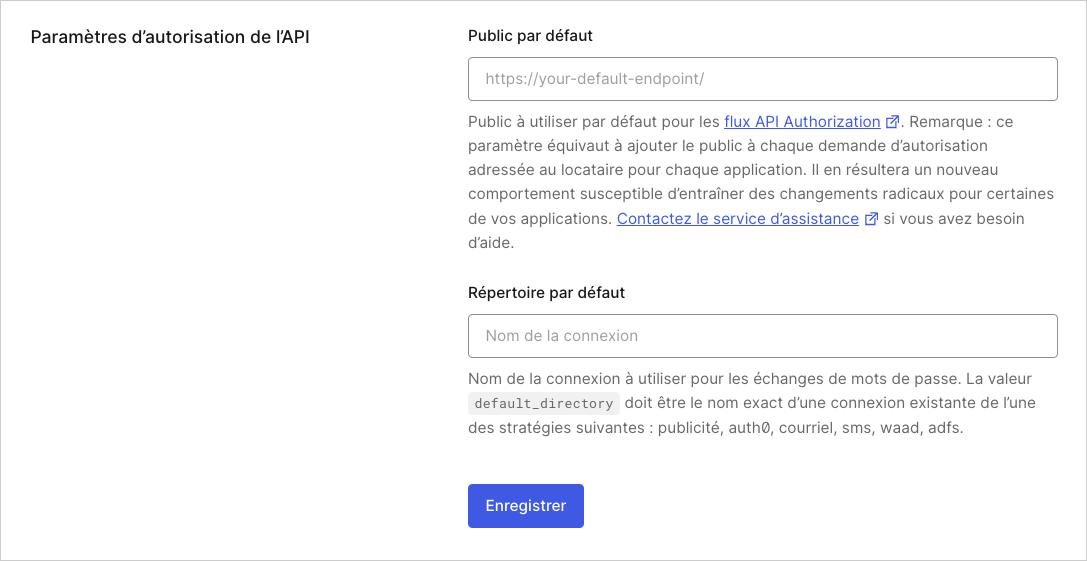The width and height of the screenshot is (1087, 561).
Task: Click the Public par défaut label
Action: tap(530, 36)
